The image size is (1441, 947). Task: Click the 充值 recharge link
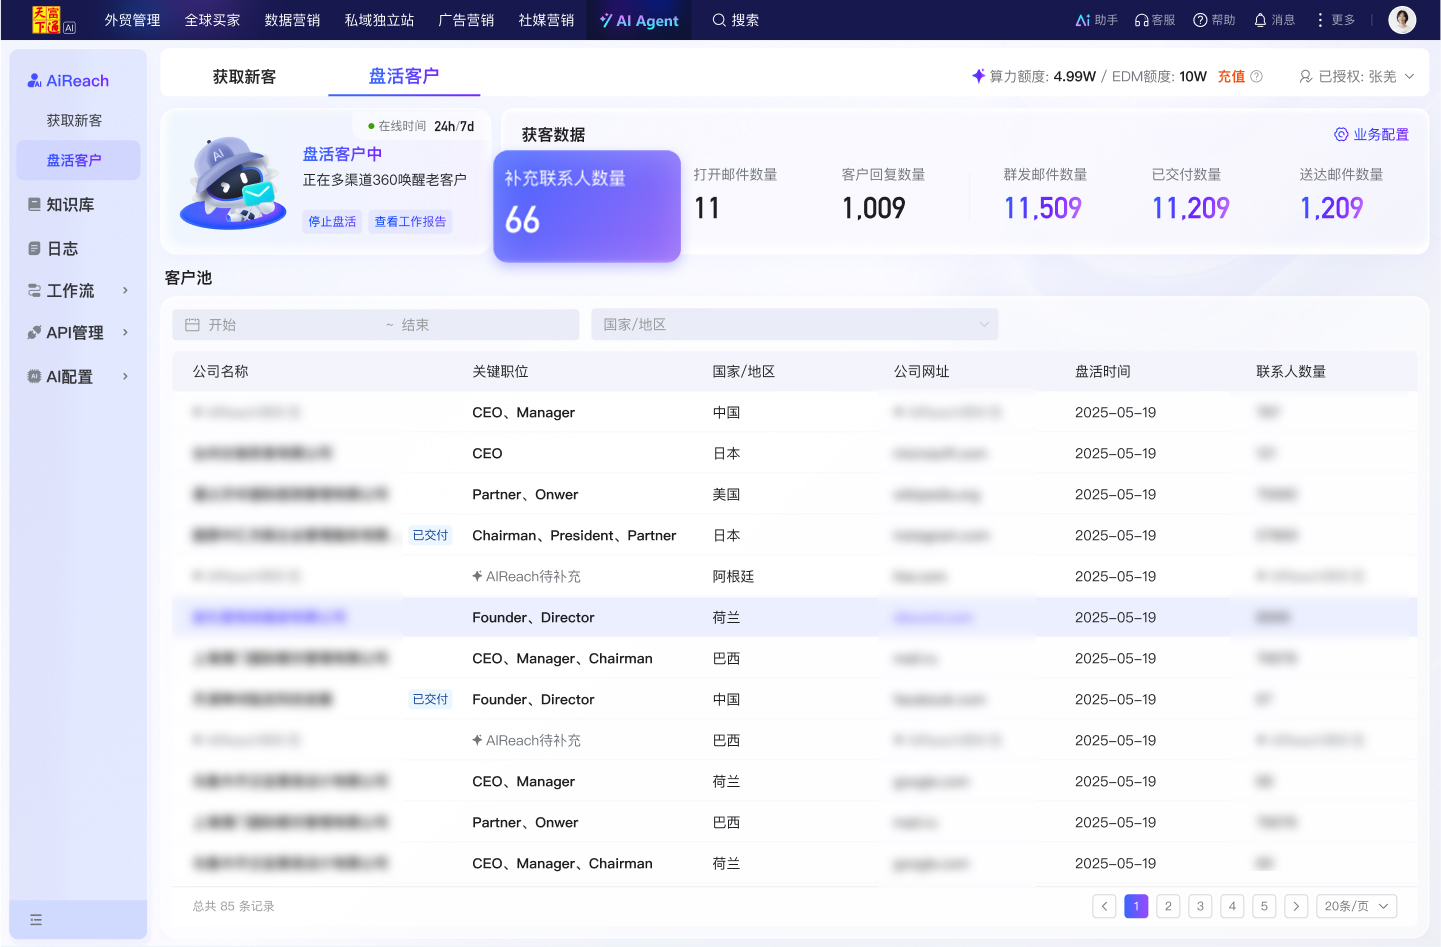click(x=1231, y=77)
